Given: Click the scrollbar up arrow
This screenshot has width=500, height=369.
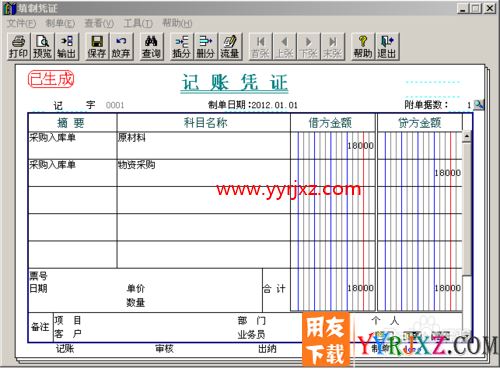Looking at the screenshot, I should click(x=467, y=136).
